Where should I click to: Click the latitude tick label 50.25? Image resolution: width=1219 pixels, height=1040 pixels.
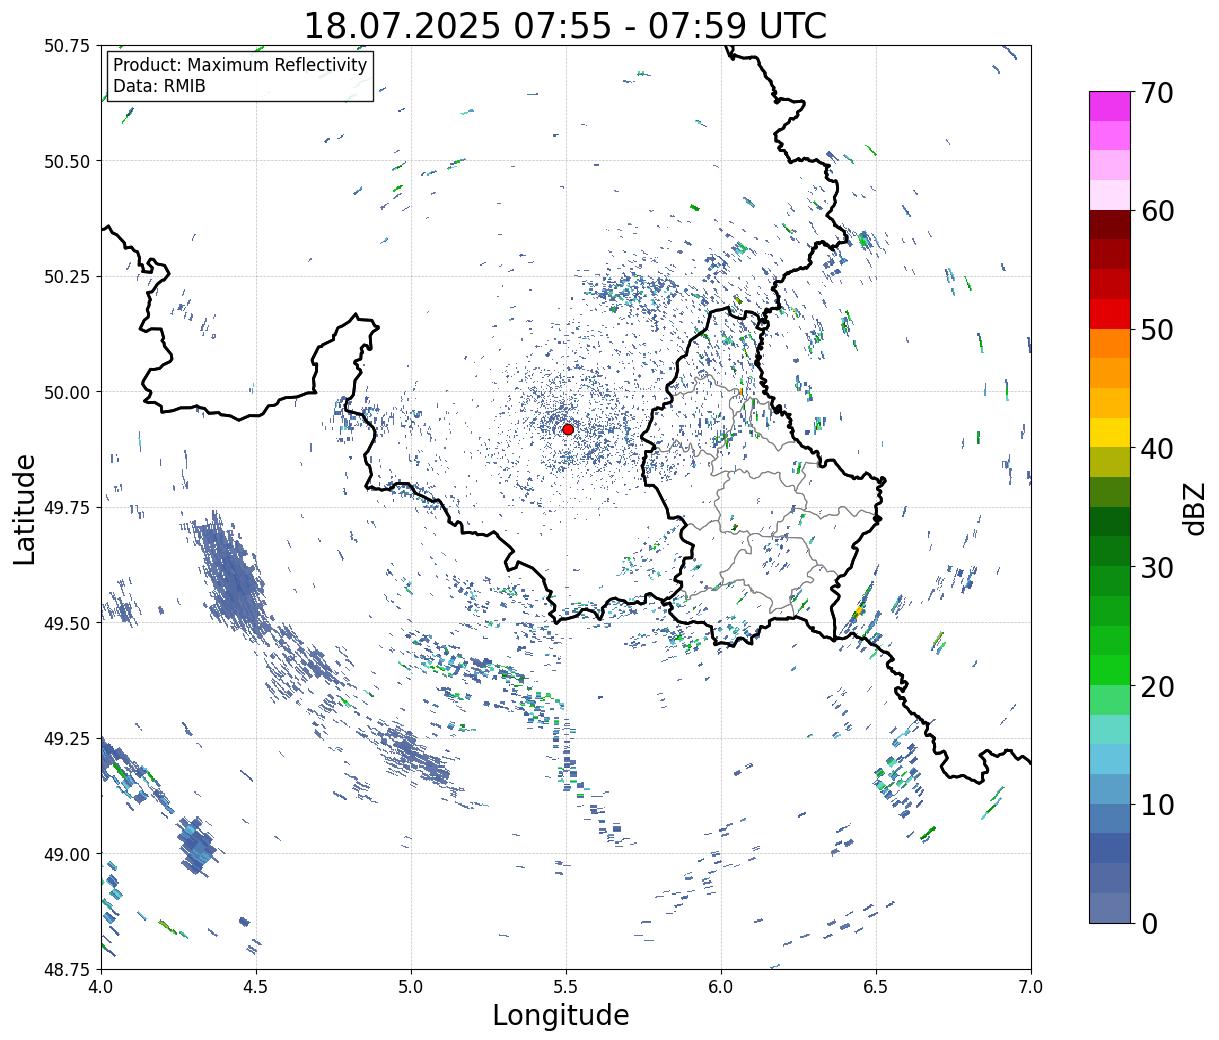click(x=67, y=277)
